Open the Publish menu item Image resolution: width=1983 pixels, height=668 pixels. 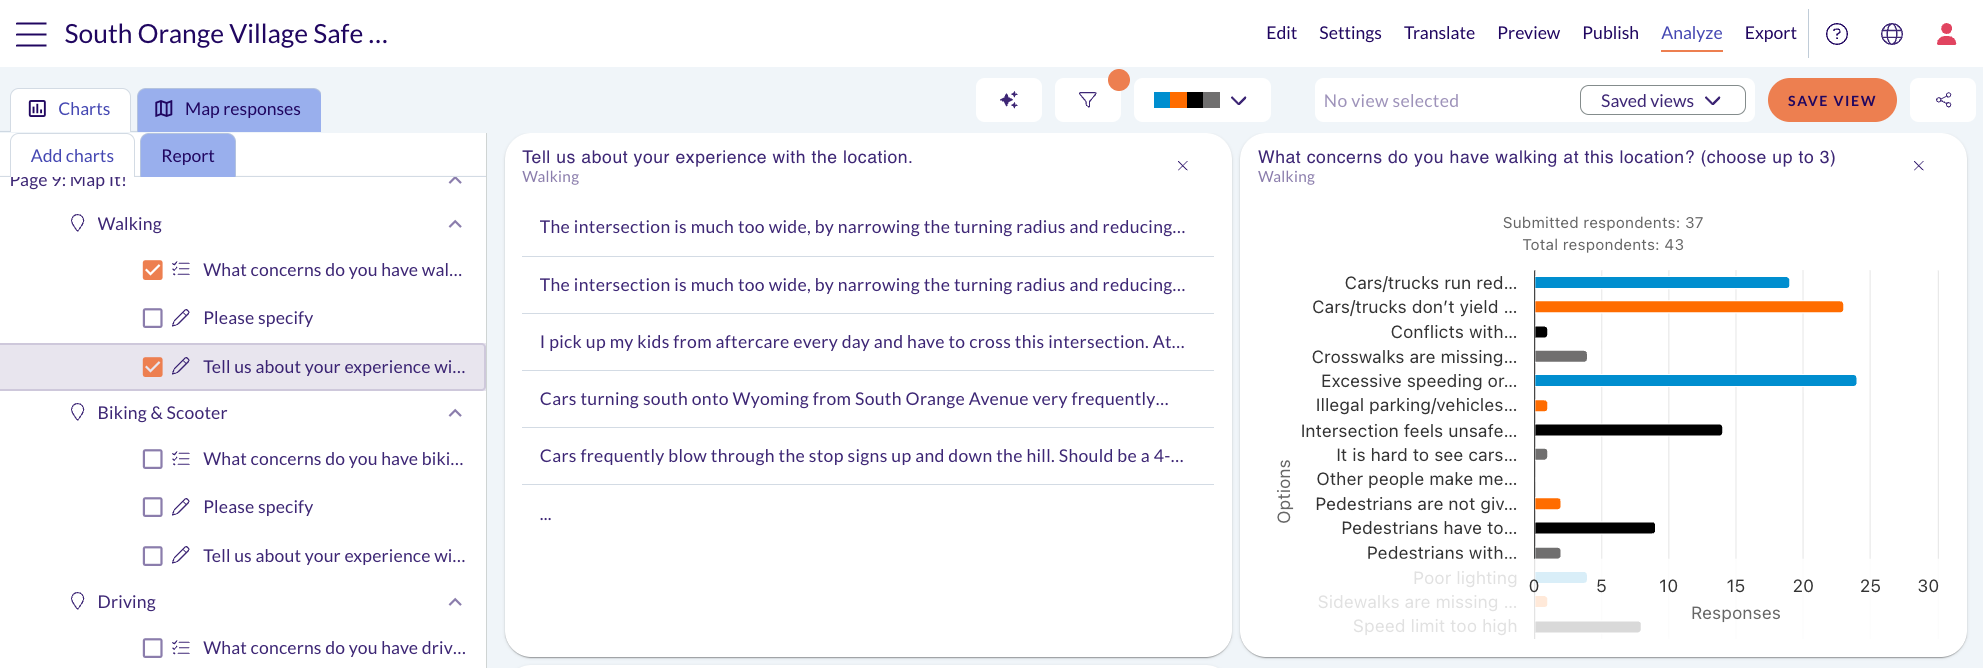coord(1610,33)
